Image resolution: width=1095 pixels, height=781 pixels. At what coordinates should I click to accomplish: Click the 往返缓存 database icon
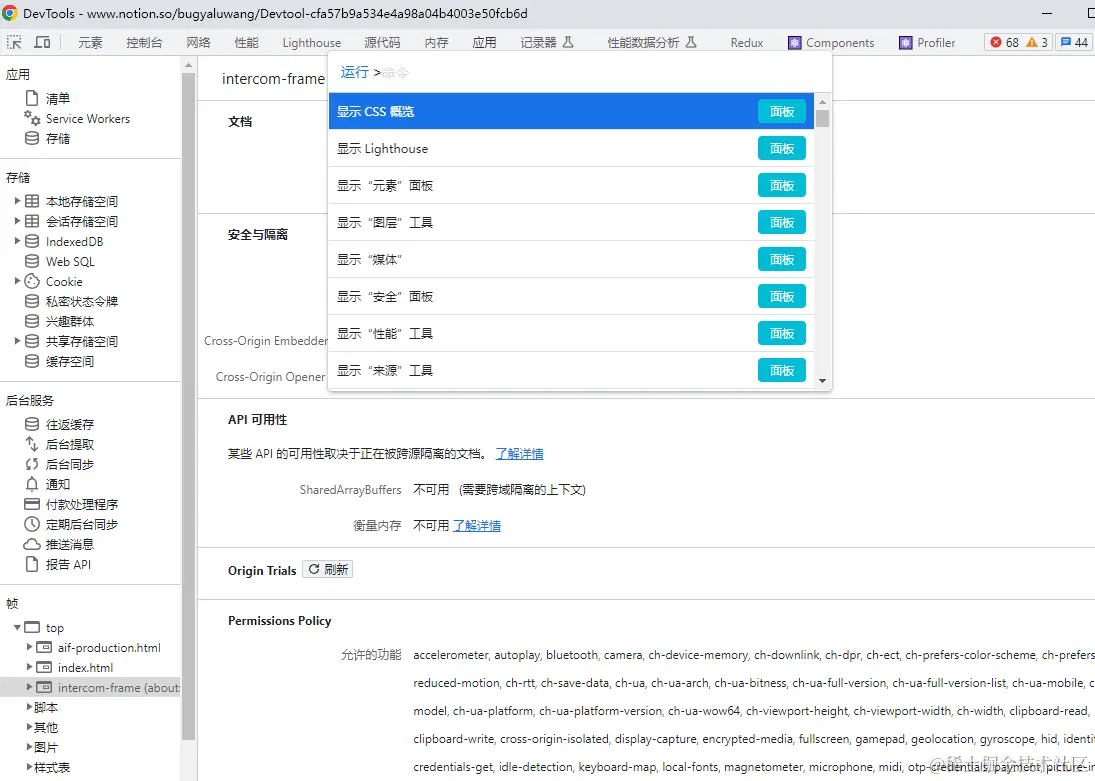(x=32, y=424)
